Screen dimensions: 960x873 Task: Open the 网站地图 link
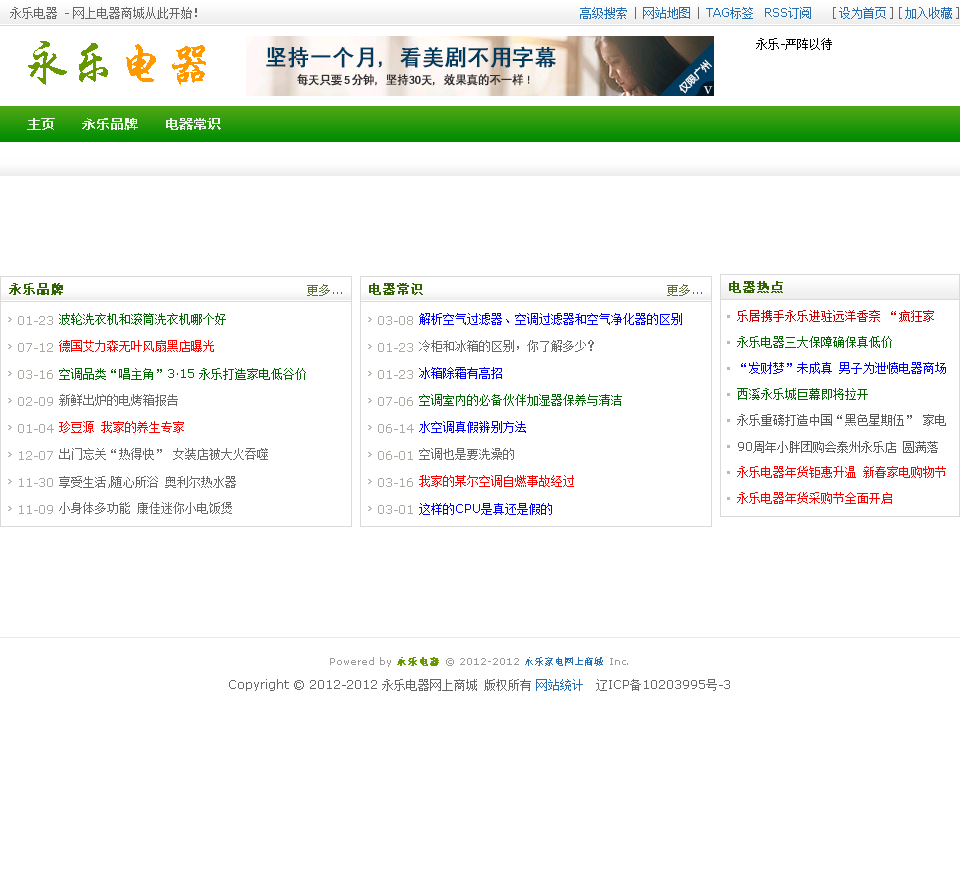coord(666,13)
